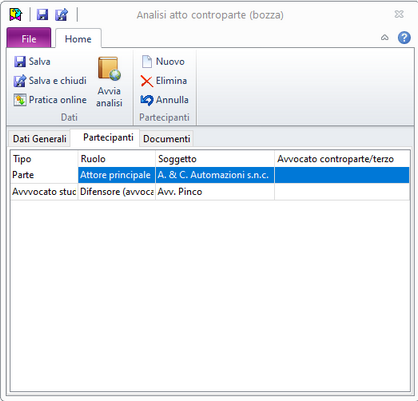This screenshot has width=418, height=401.
Task: Collapse the ribbon with the caret arrow
Action: coord(385,38)
